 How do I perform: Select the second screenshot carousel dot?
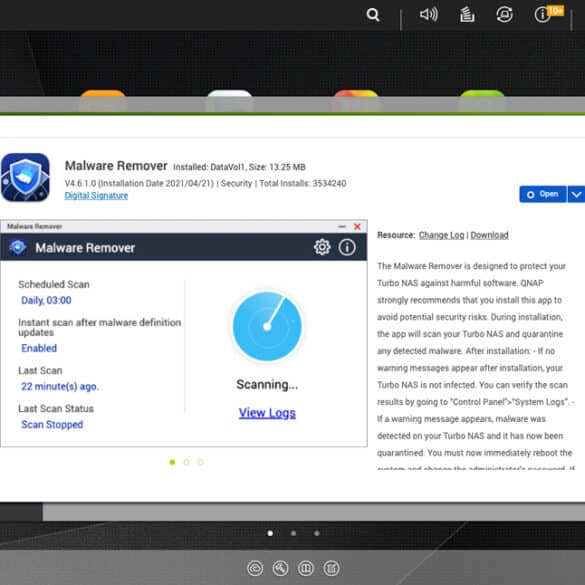(x=187, y=462)
